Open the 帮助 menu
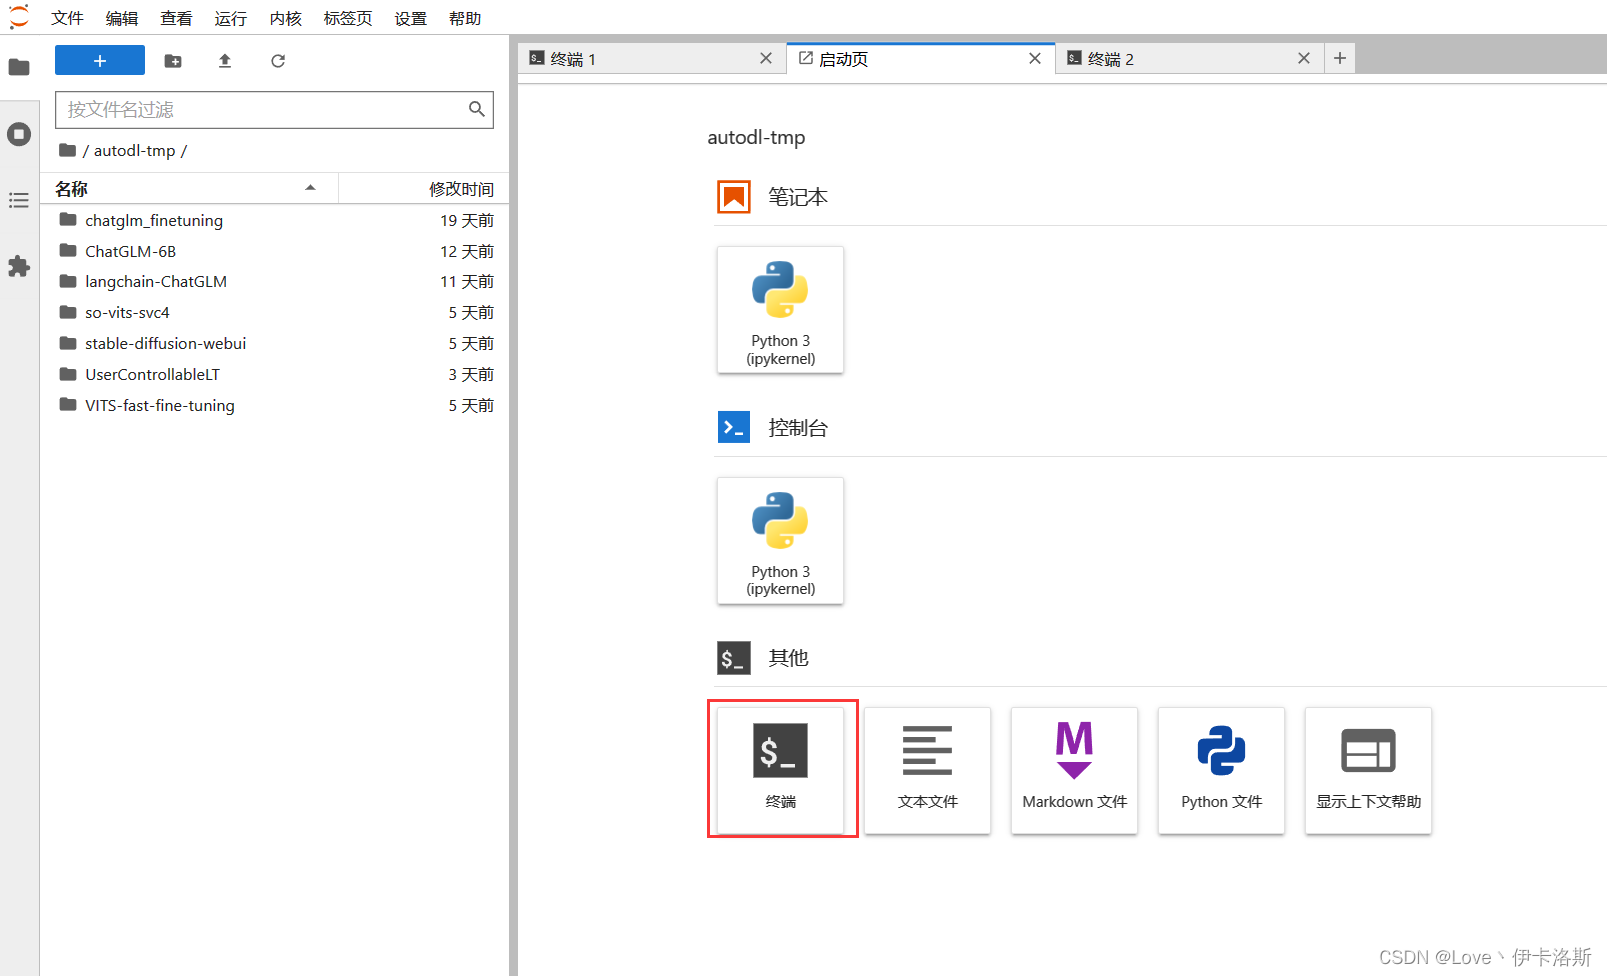 (x=464, y=18)
